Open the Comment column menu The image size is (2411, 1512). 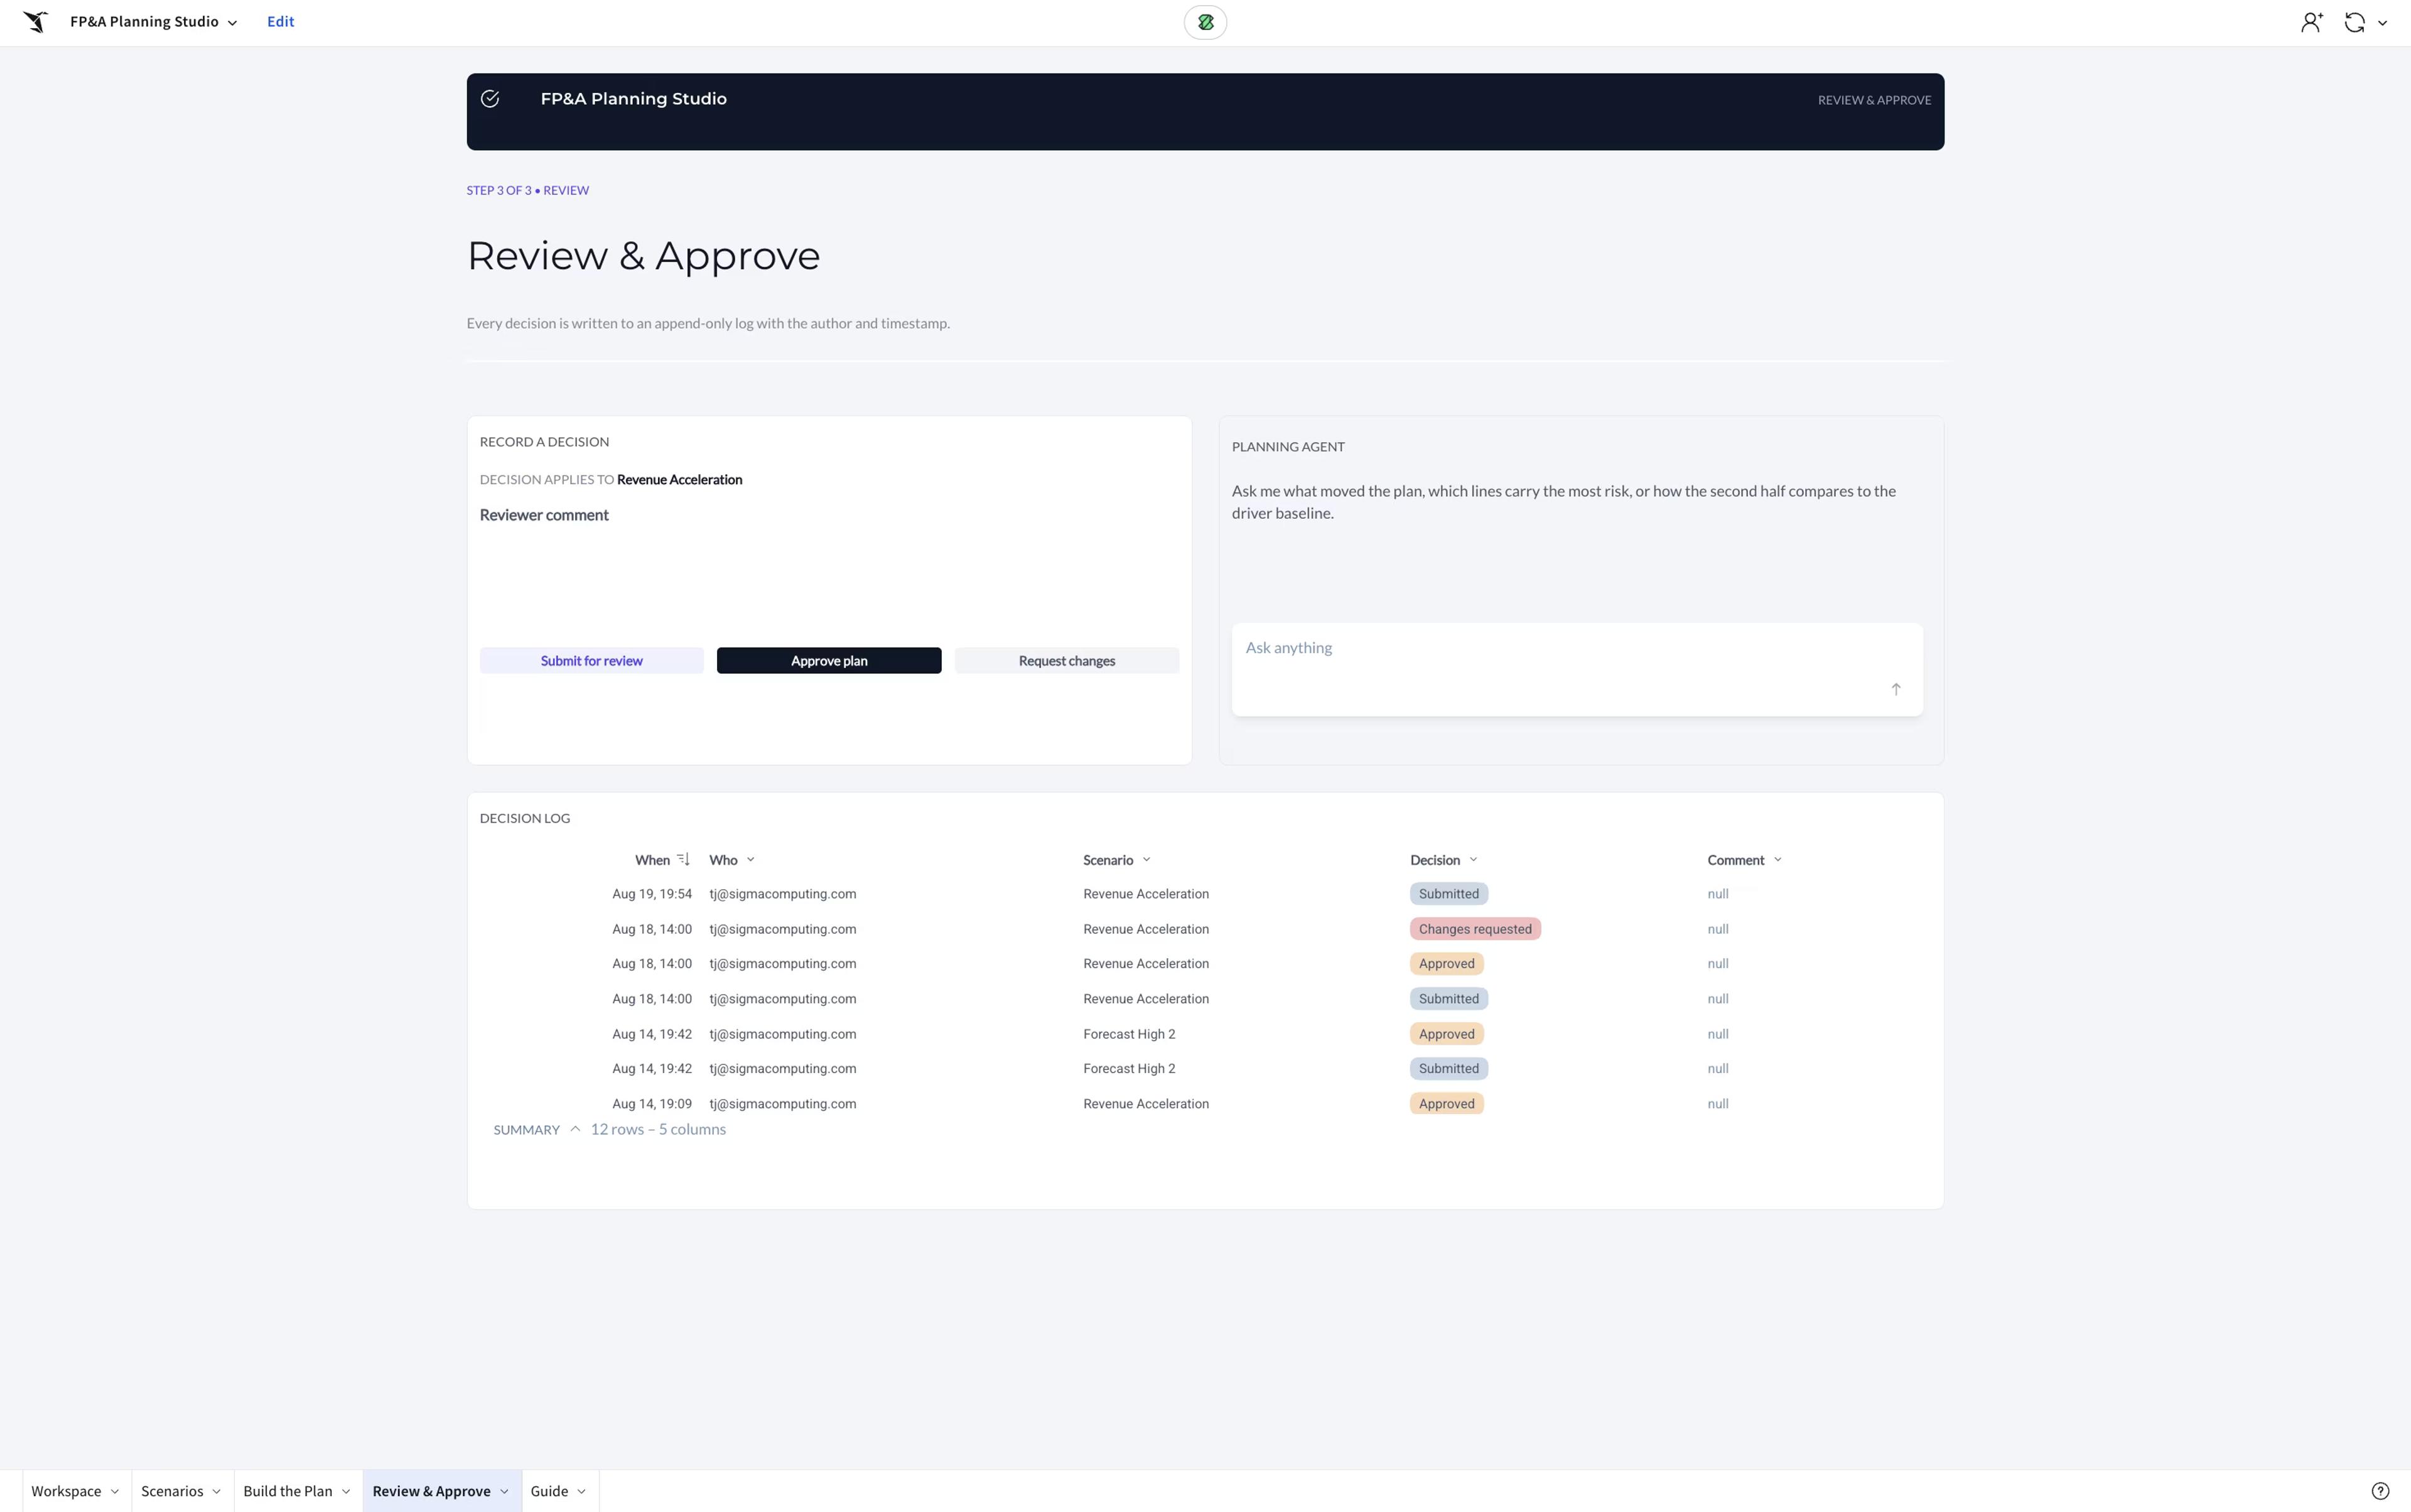[1777, 860]
